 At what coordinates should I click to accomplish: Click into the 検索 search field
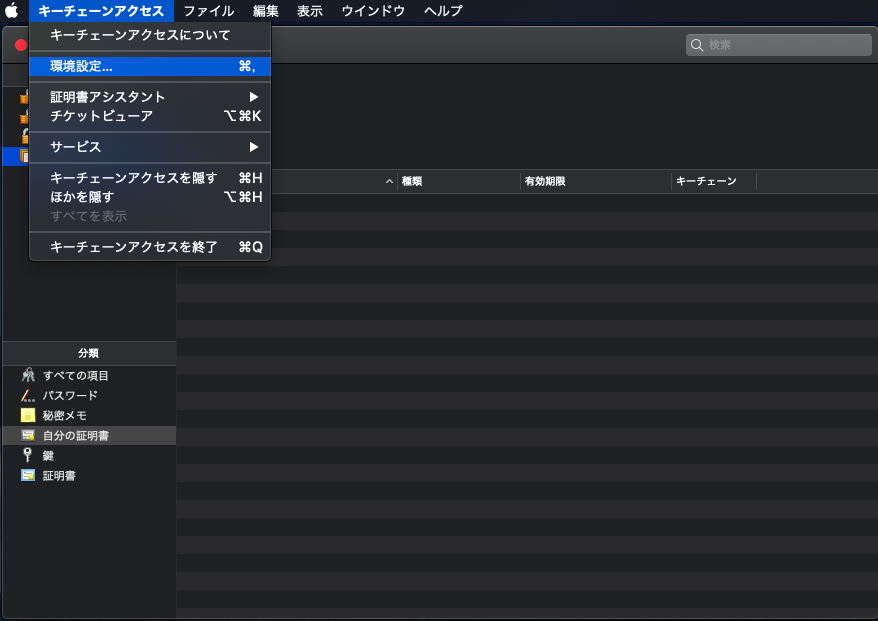click(x=785, y=45)
